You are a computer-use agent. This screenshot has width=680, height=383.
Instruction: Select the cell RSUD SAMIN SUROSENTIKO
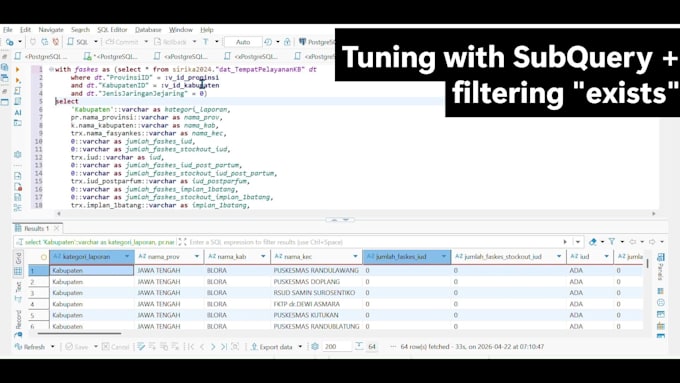pos(316,293)
